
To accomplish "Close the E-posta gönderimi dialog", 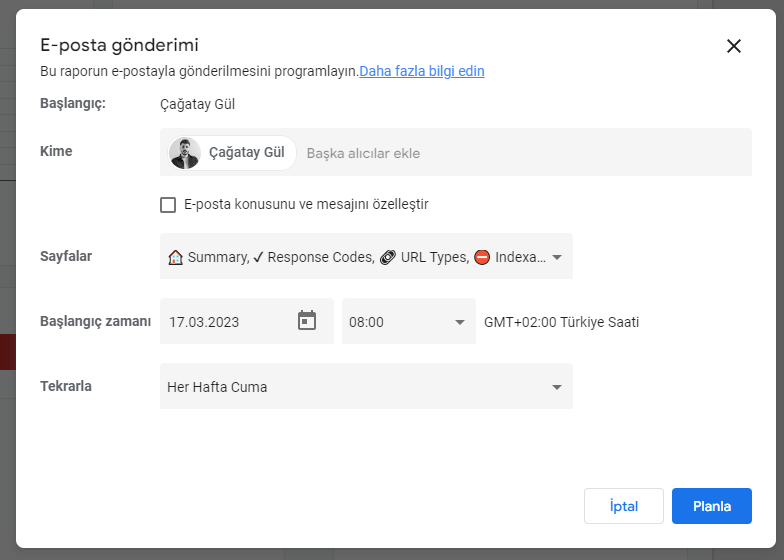I will pos(734,46).
